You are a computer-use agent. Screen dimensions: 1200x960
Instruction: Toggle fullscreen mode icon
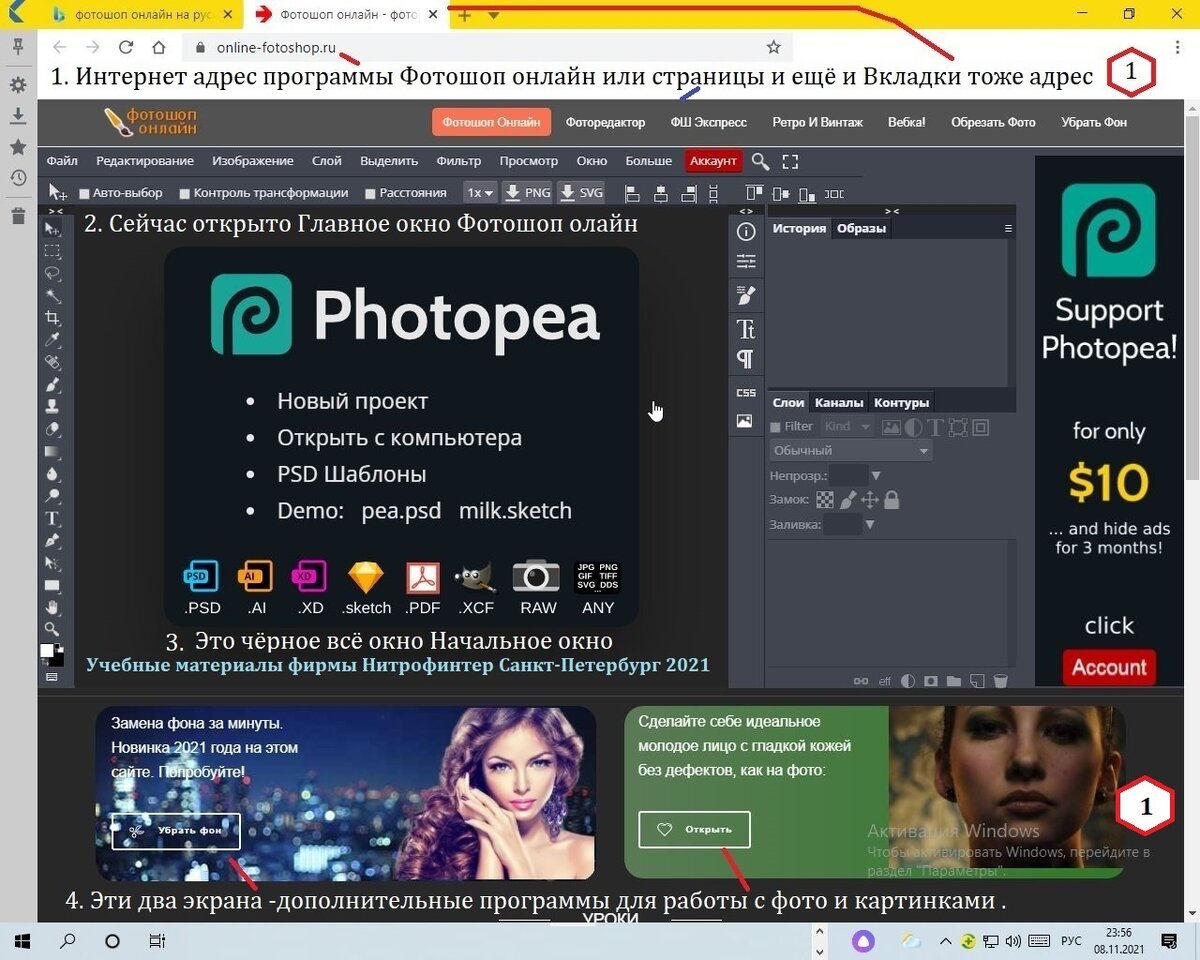791,161
